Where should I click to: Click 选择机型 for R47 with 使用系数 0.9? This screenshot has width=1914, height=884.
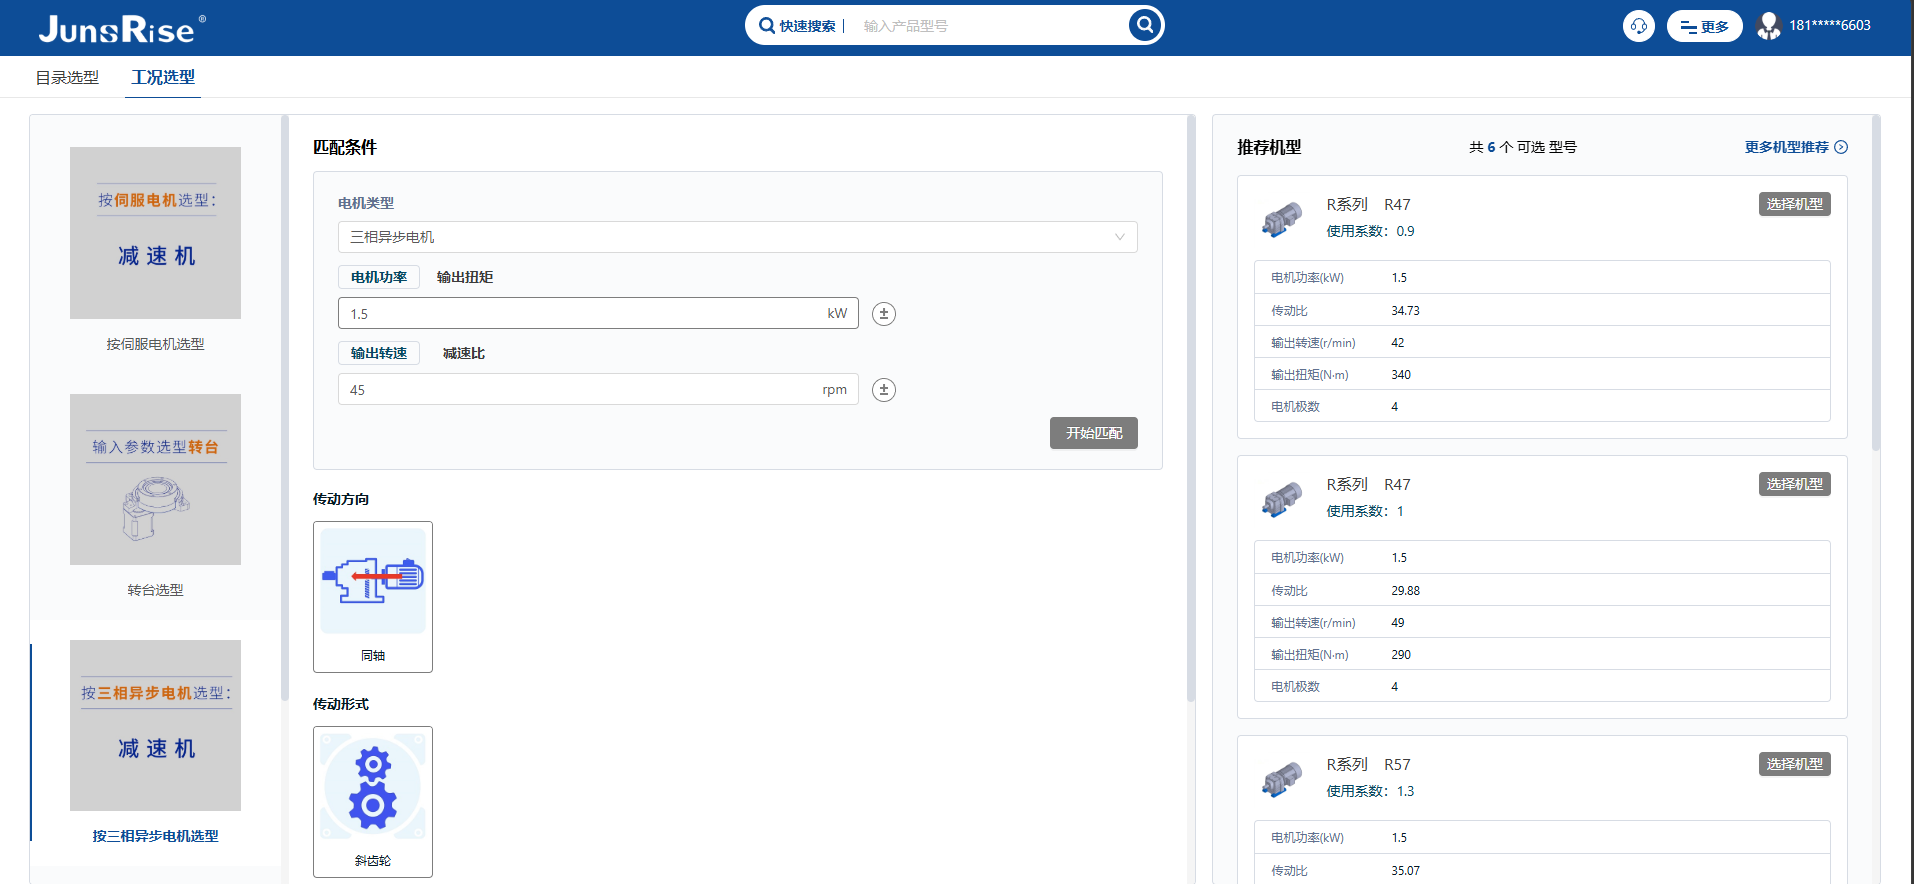(1795, 204)
